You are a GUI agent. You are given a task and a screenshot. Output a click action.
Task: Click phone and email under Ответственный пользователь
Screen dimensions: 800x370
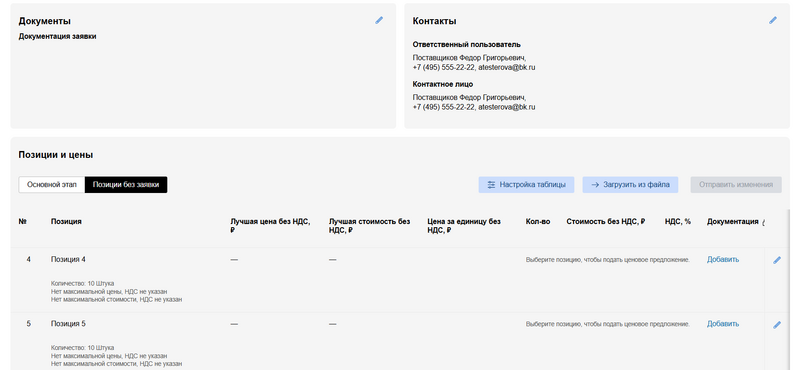pyautogui.click(x=474, y=67)
